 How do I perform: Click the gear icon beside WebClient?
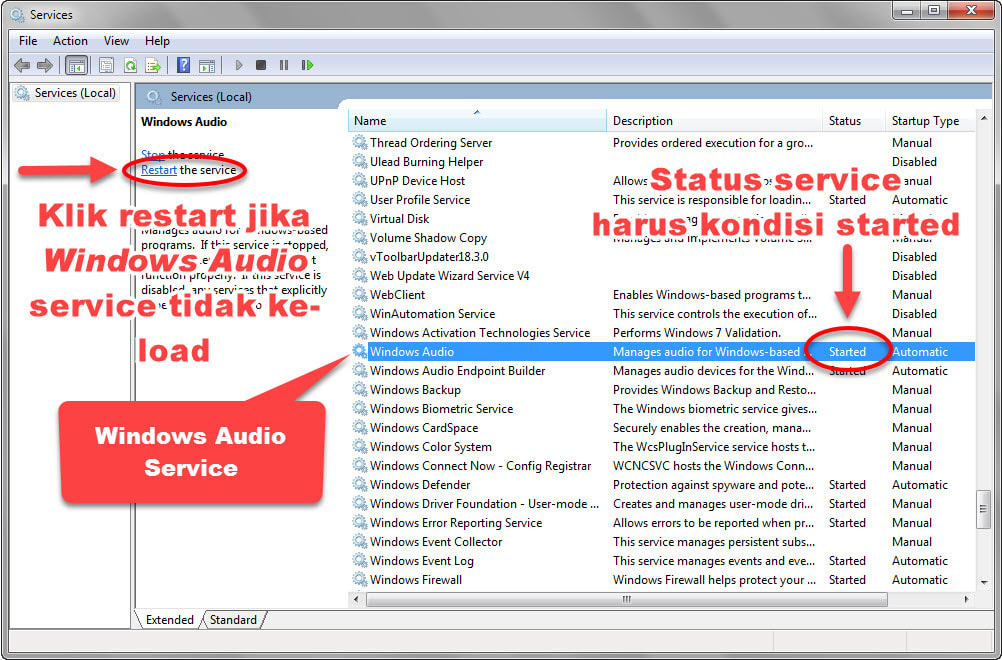[x=360, y=295]
